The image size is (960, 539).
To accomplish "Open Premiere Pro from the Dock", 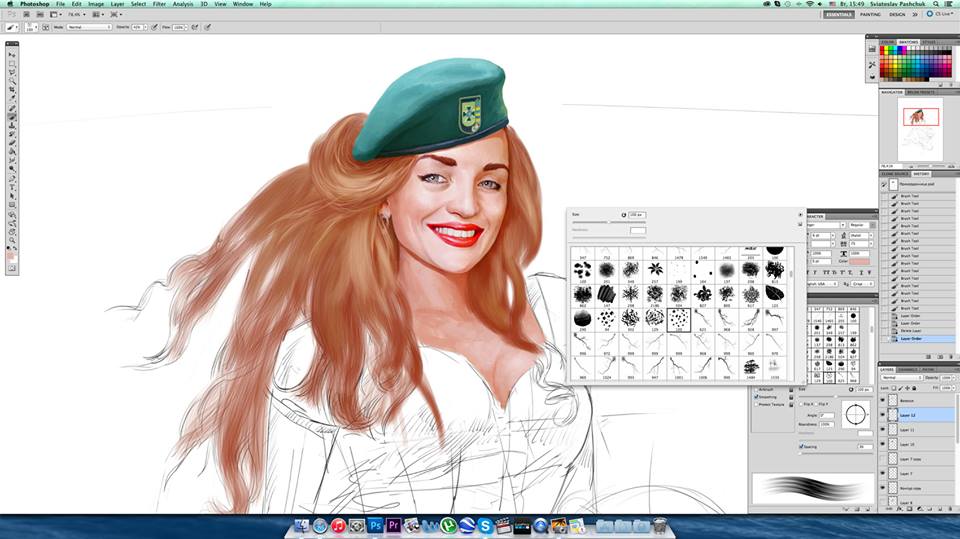I will [x=394, y=526].
